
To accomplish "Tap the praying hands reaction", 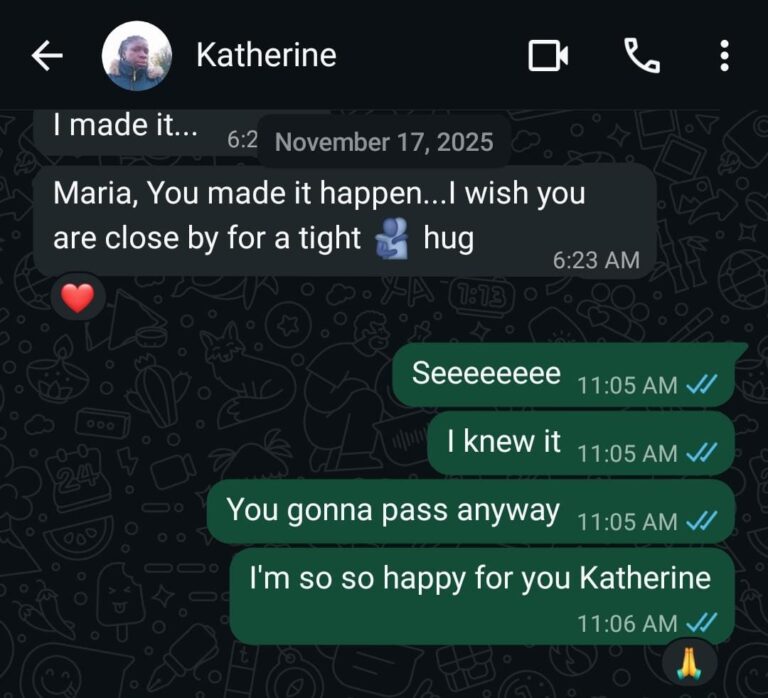I will 690,663.
